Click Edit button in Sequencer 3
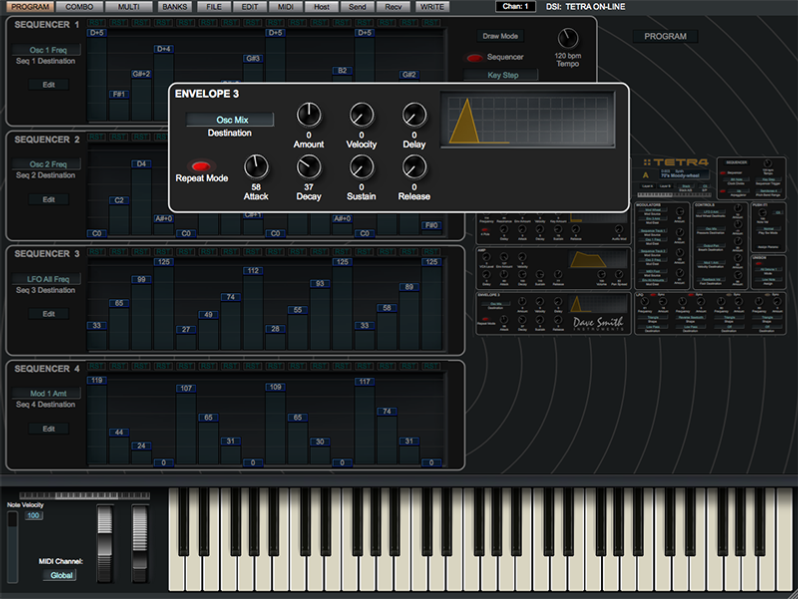The width and height of the screenshot is (798, 600). tap(47, 314)
